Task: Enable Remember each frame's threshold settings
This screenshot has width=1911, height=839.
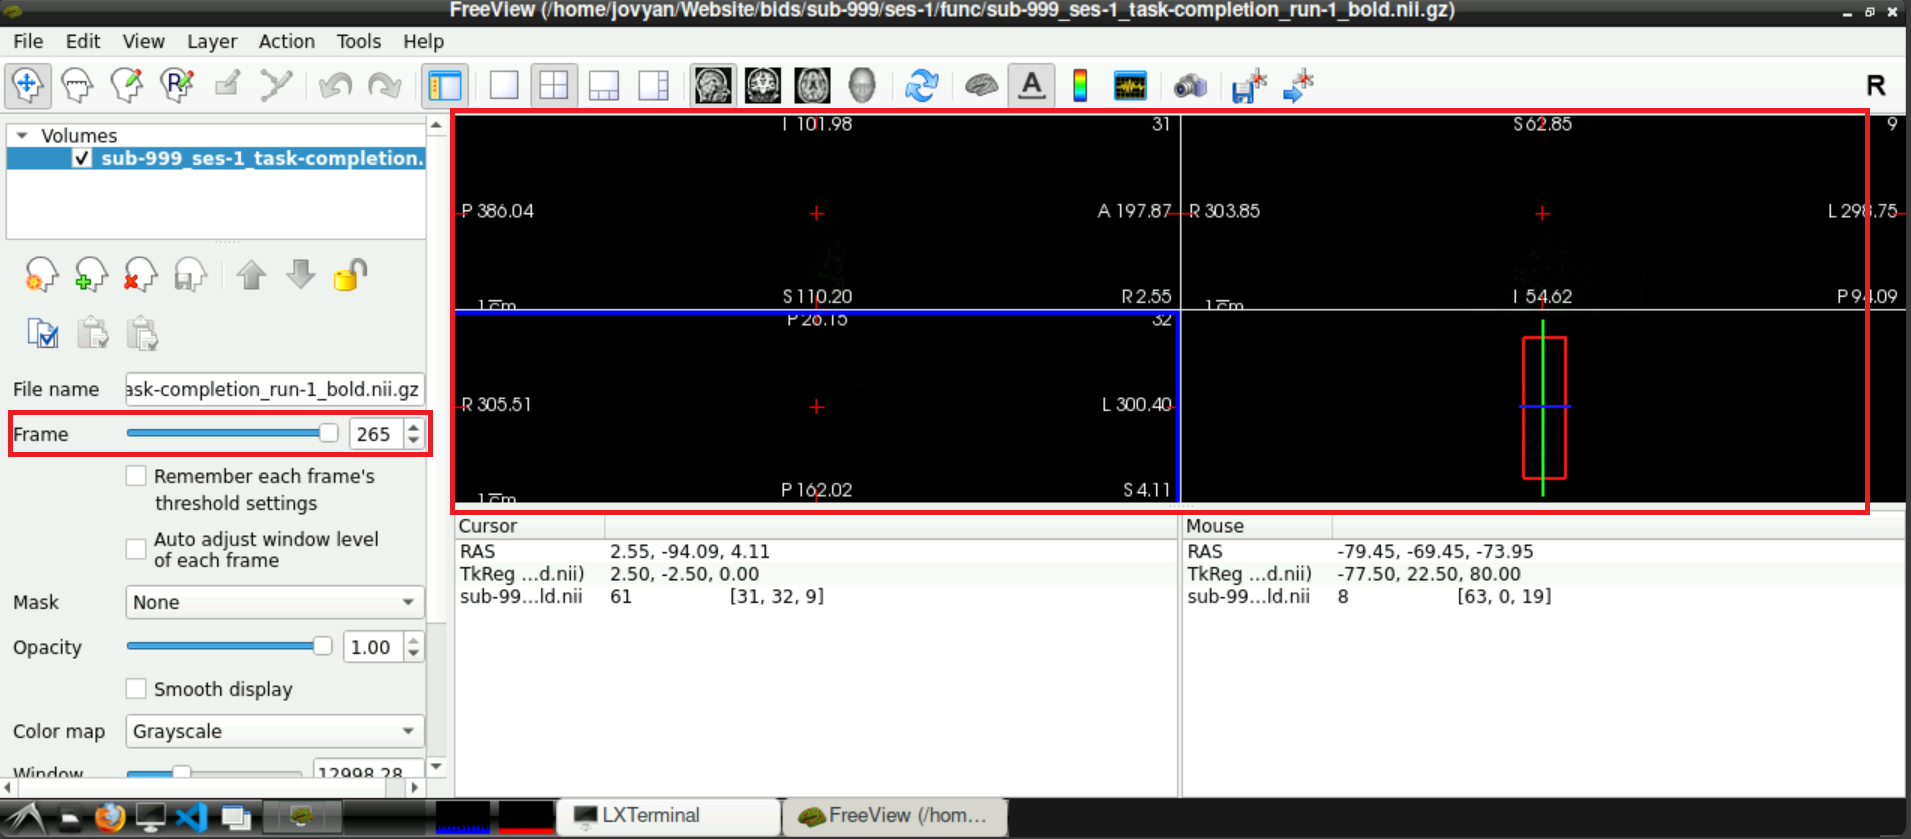Action: [136, 476]
